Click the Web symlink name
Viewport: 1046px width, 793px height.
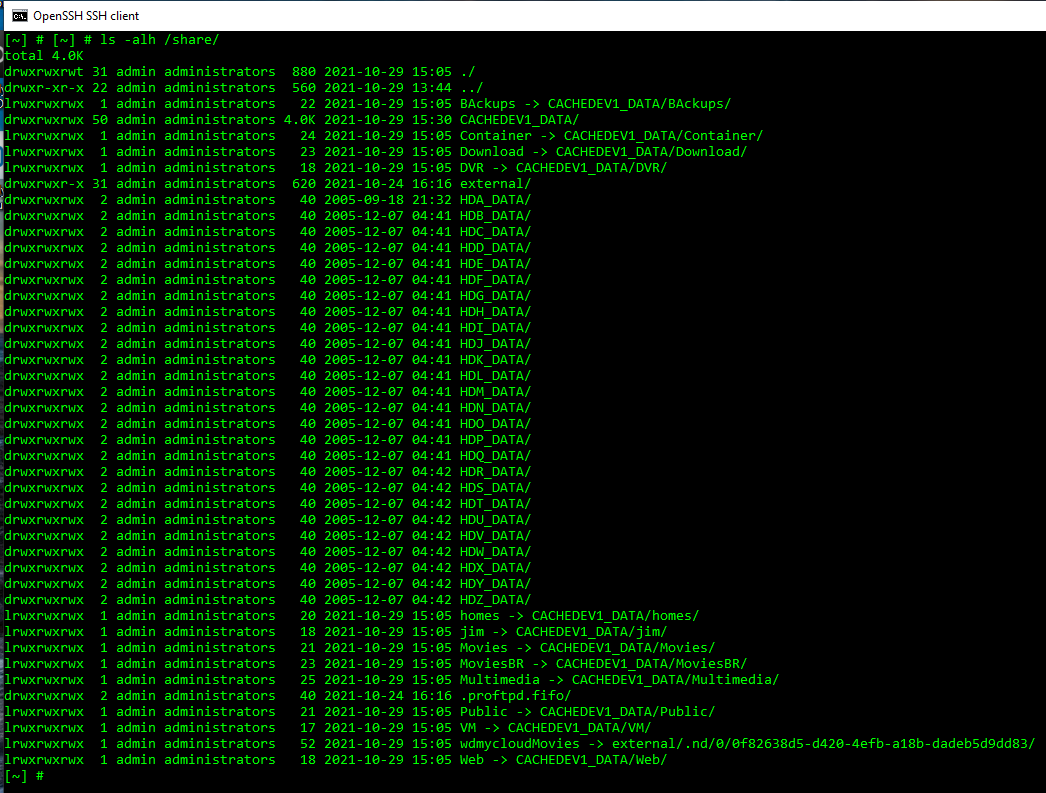471,760
